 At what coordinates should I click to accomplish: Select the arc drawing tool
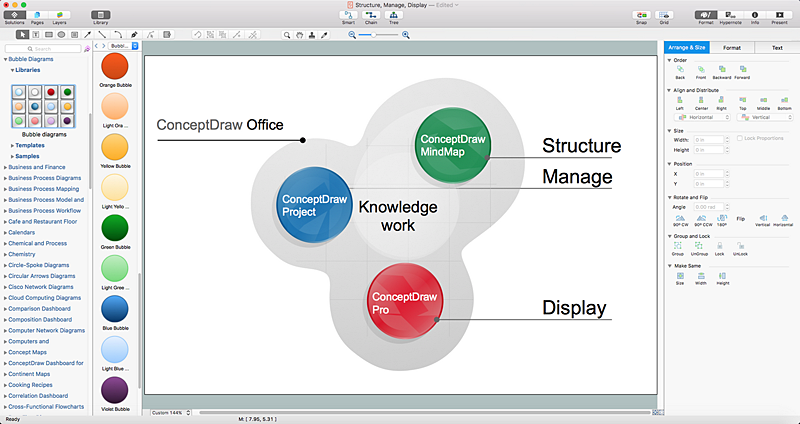pos(118,35)
